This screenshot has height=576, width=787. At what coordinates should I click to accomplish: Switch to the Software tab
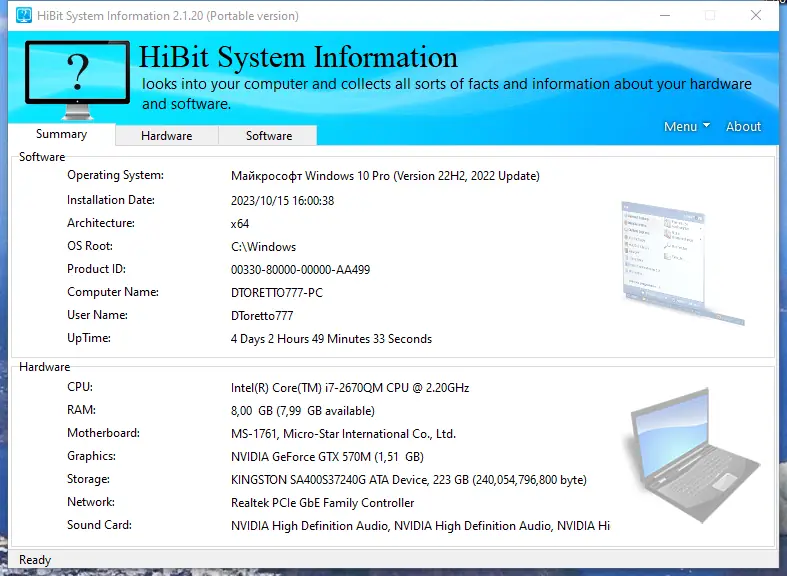[x=269, y=135]
